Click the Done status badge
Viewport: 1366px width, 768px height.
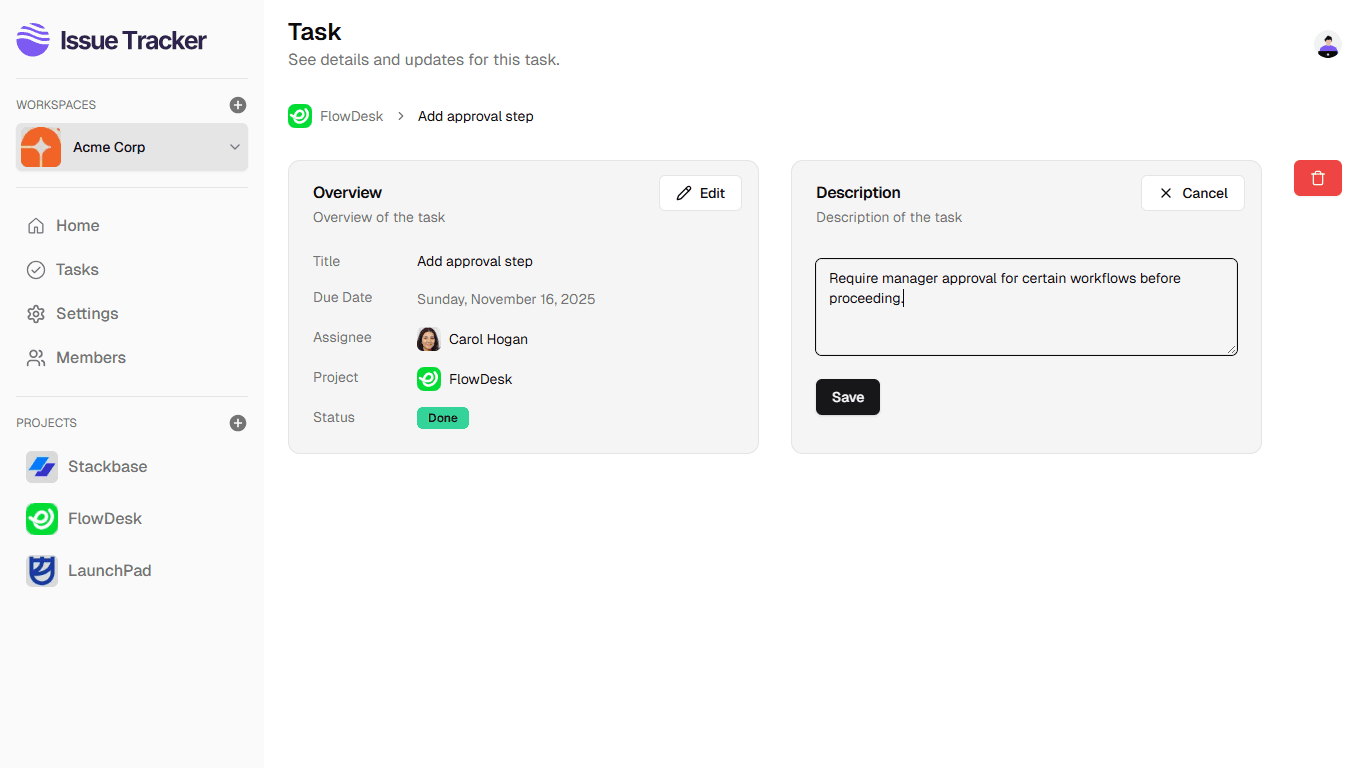(x=442, y=418)
